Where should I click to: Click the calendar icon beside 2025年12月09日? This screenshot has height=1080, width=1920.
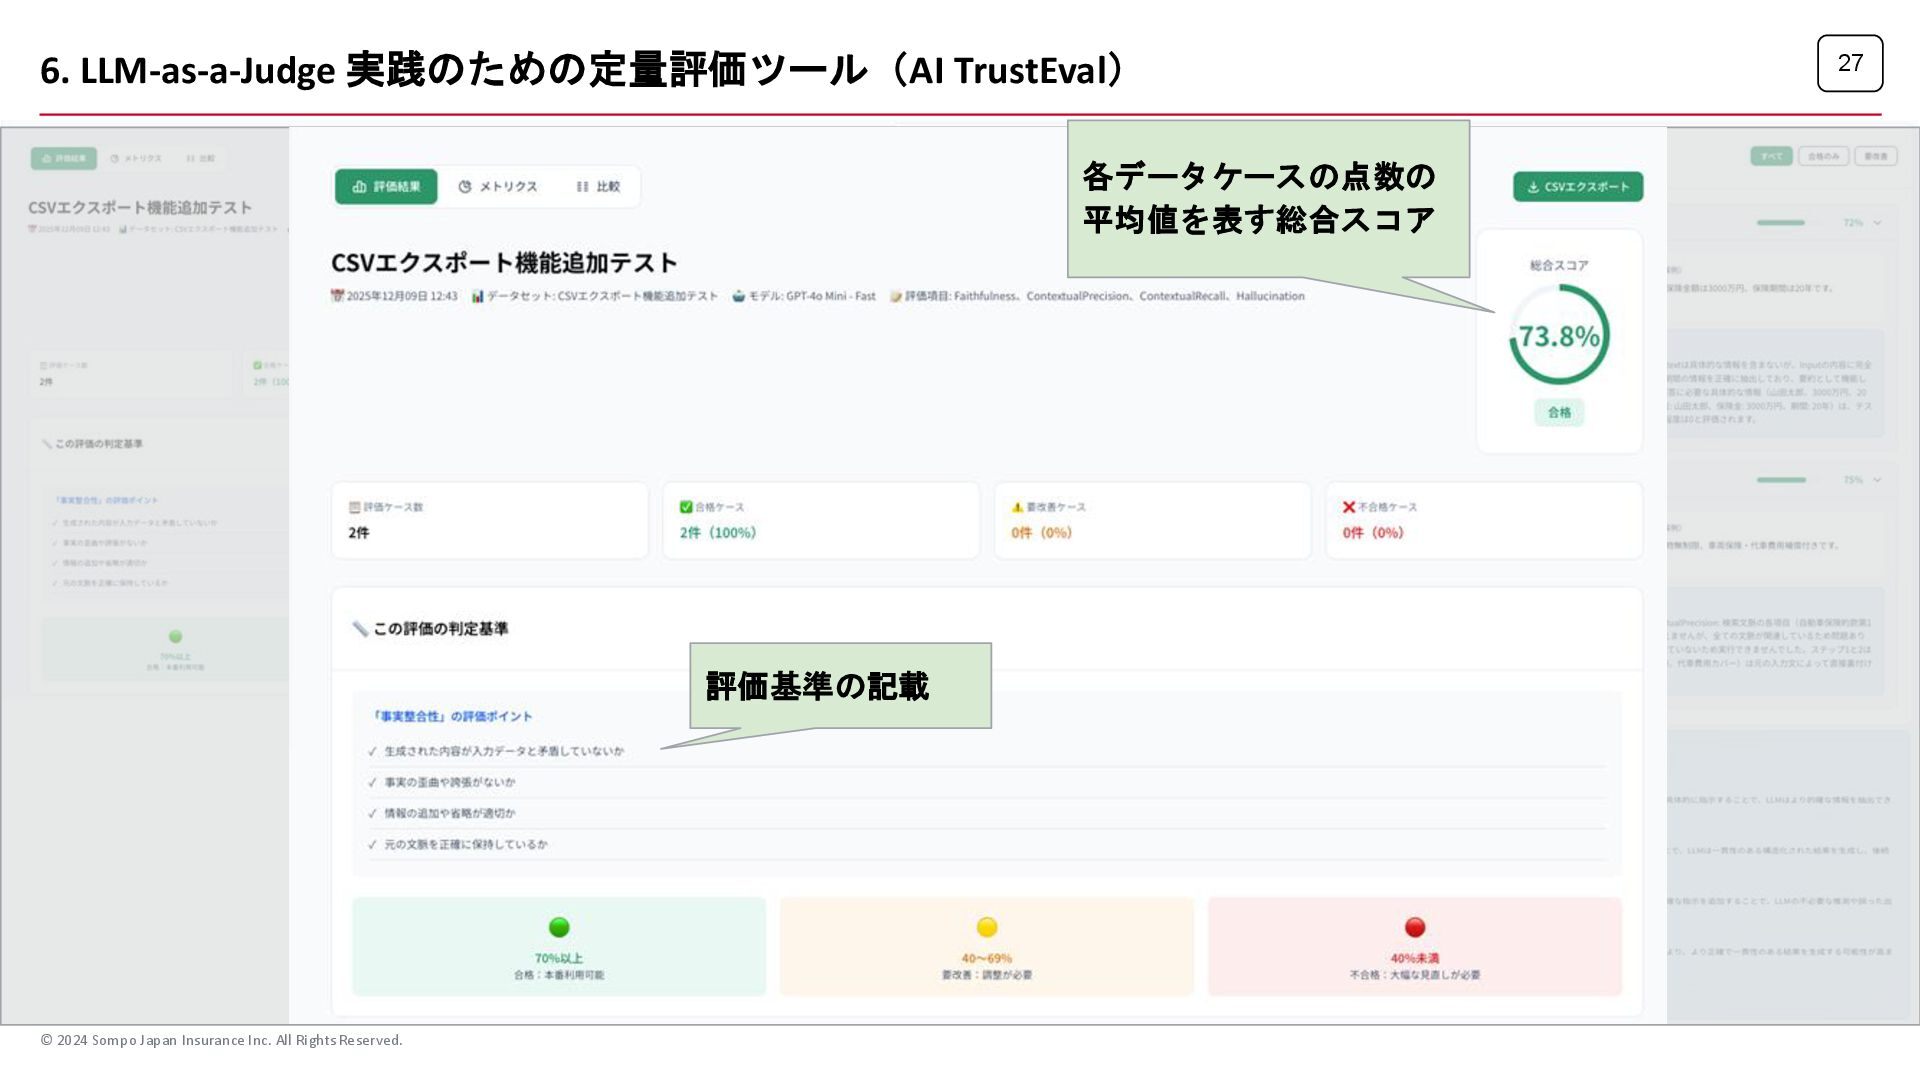coord(337,296)
